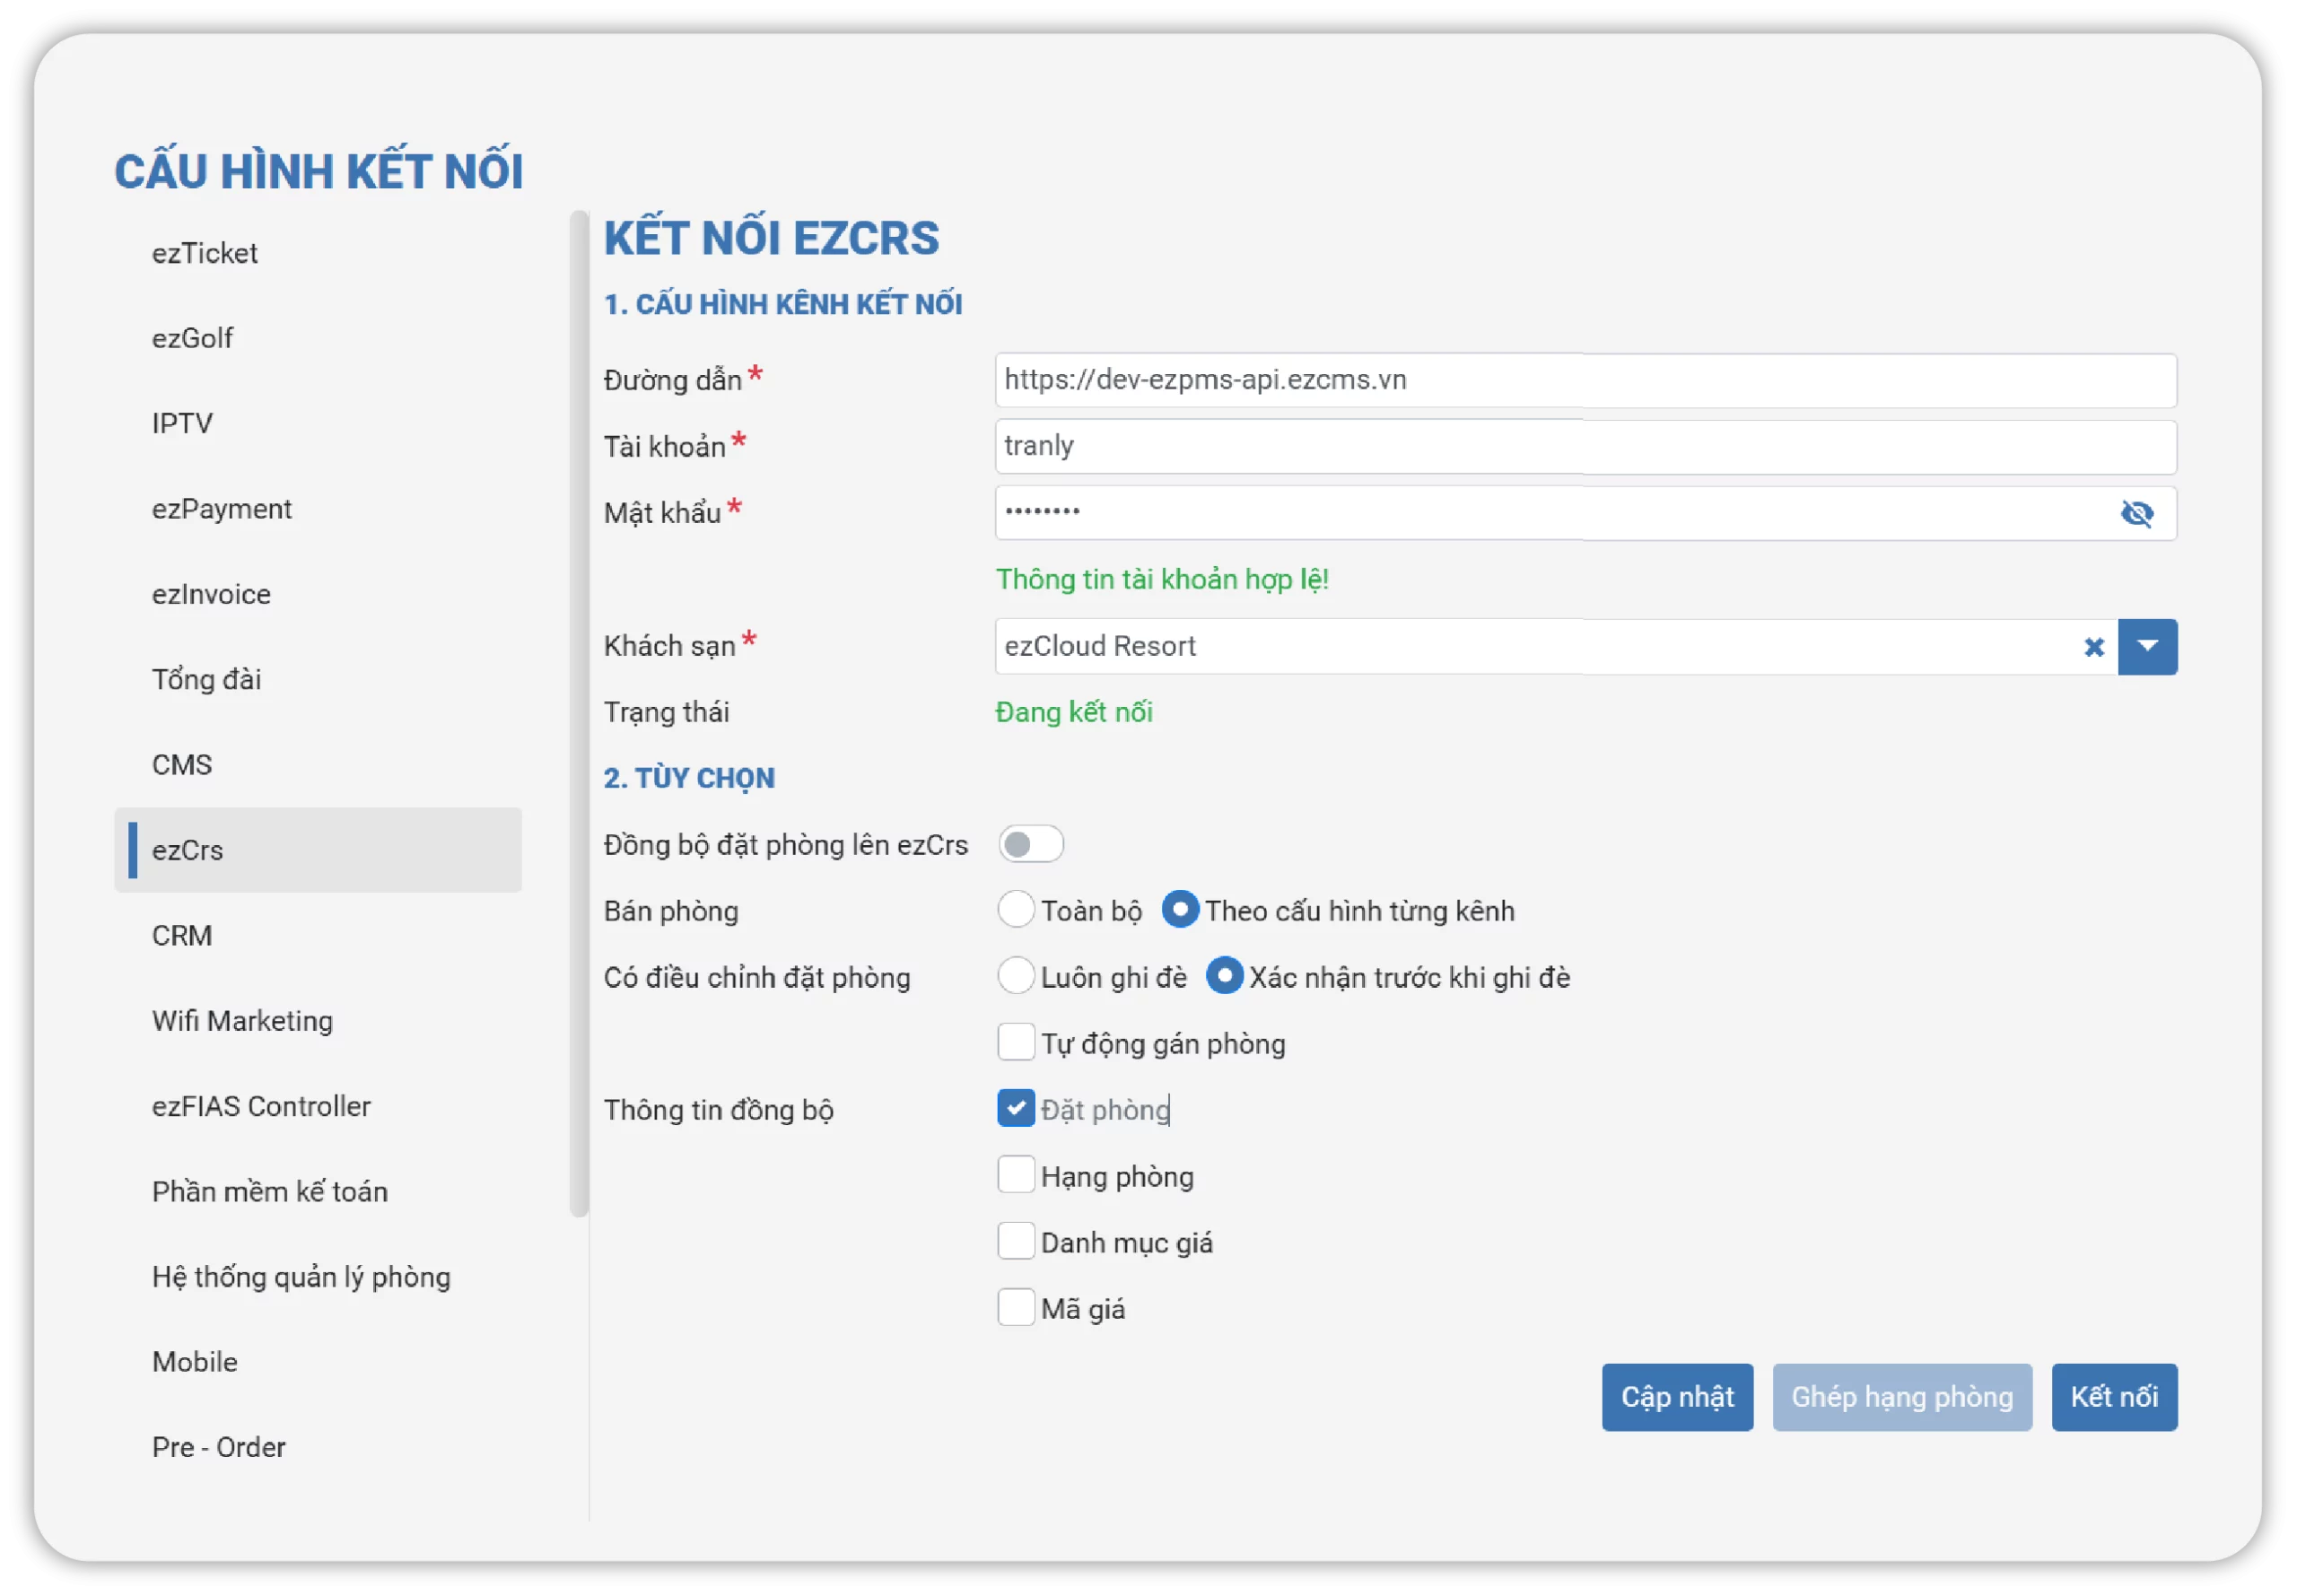Go to ezPayment configuration
Image resolution: width=2297 pixels, height=1596 pixels.
click(x=318, y=509)
